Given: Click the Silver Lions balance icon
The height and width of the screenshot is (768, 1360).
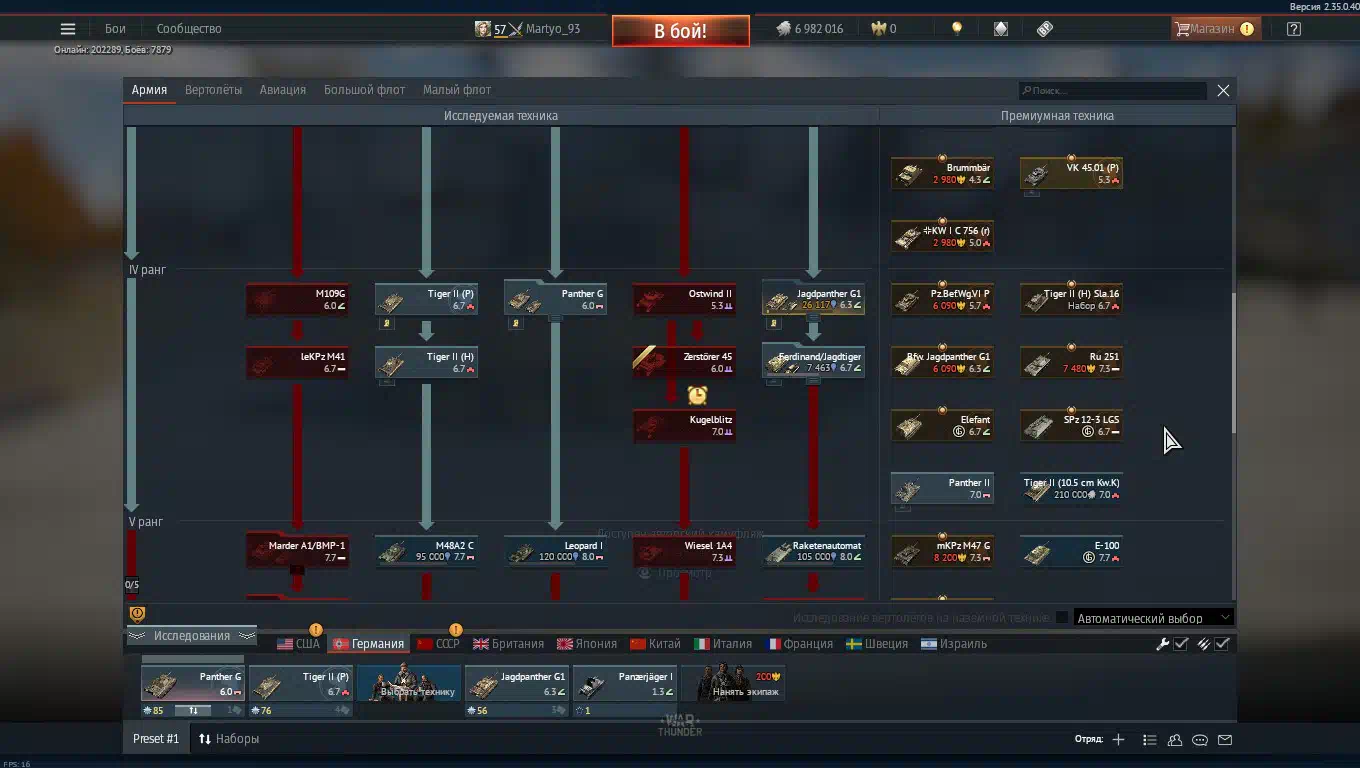Looking at the screenshot, I should [x=784, y=29].
